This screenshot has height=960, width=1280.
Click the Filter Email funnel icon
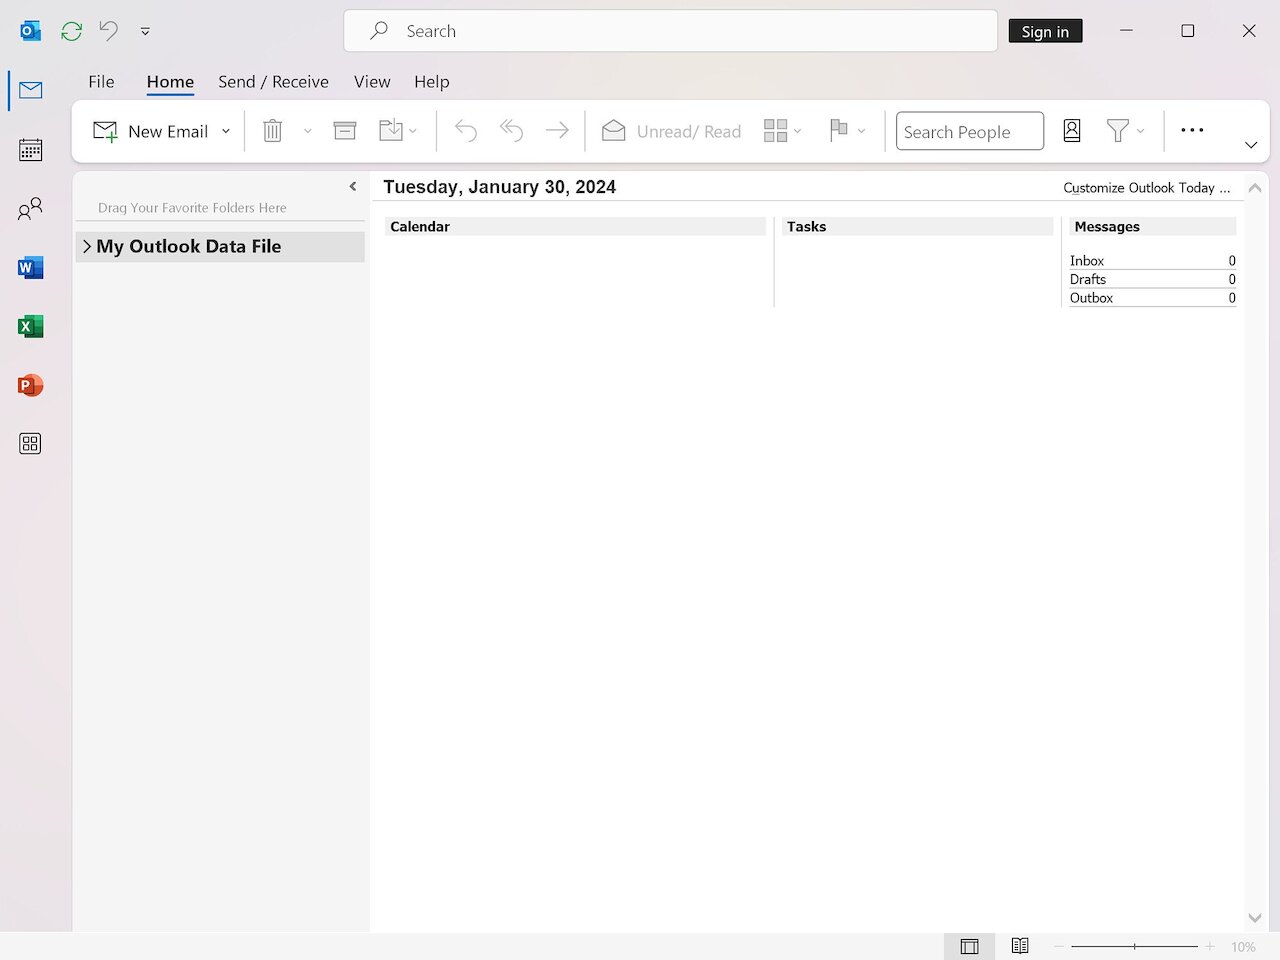pos(1119,130)
